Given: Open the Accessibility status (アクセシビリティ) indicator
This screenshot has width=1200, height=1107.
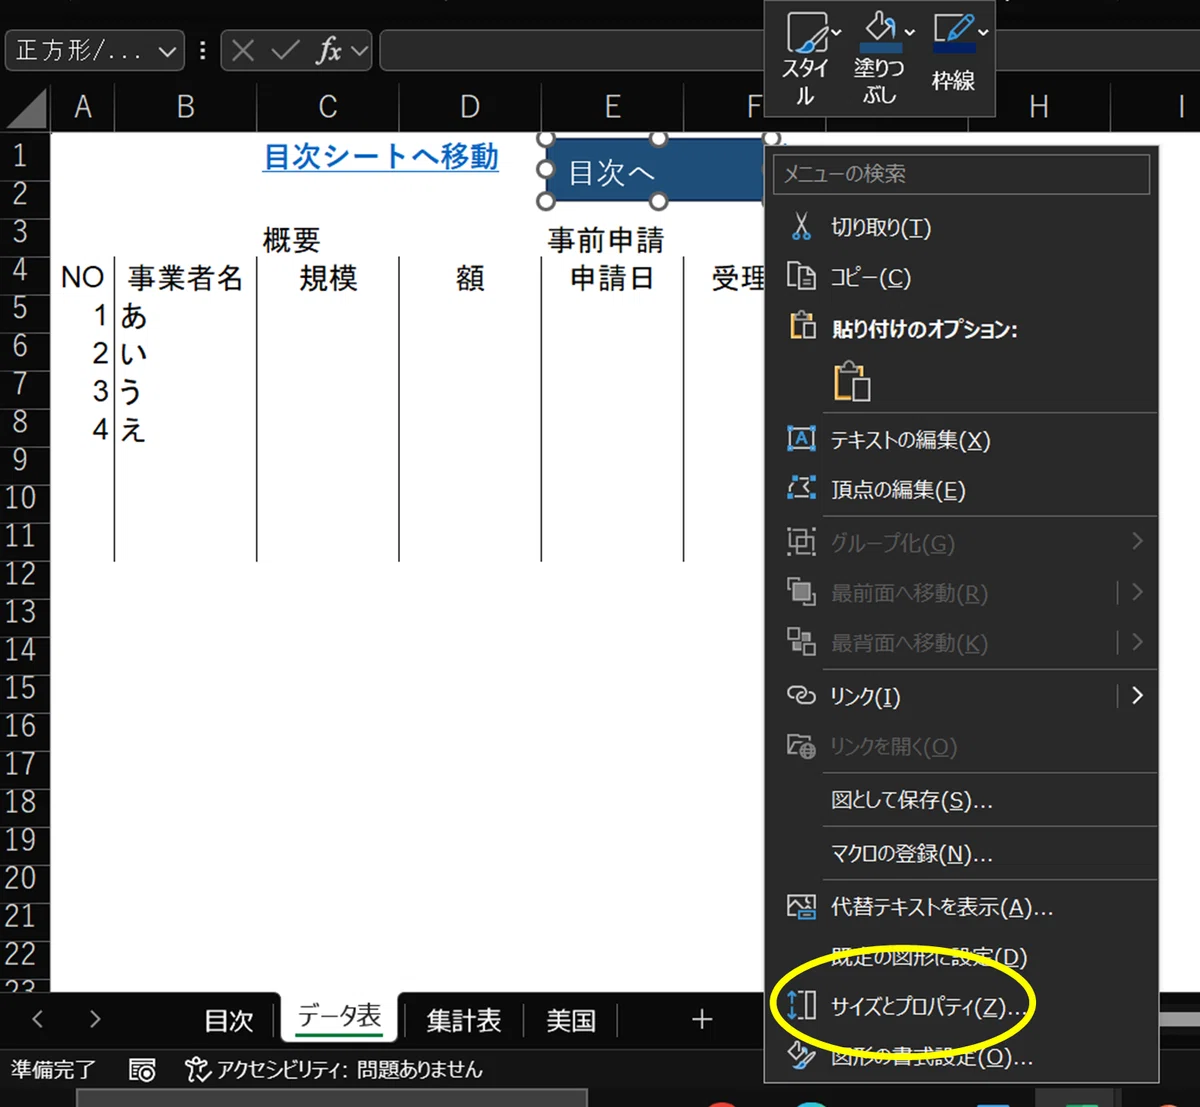Looking at the screenshot, I should [334, 1070].
